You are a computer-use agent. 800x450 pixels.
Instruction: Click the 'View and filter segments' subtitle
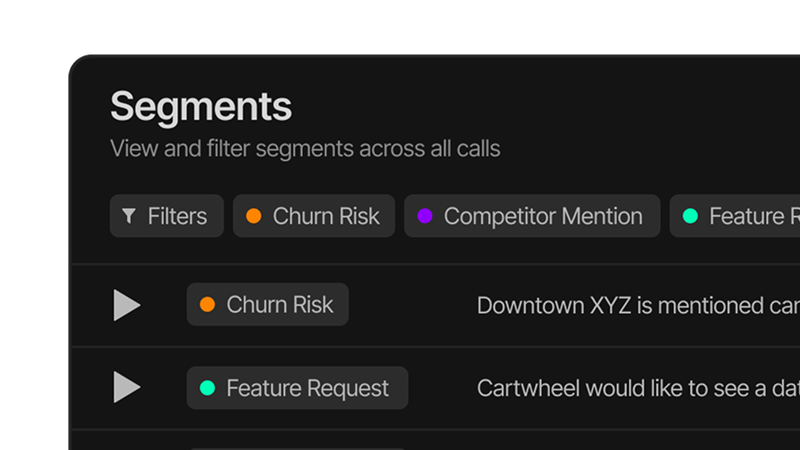coord(305,149)
